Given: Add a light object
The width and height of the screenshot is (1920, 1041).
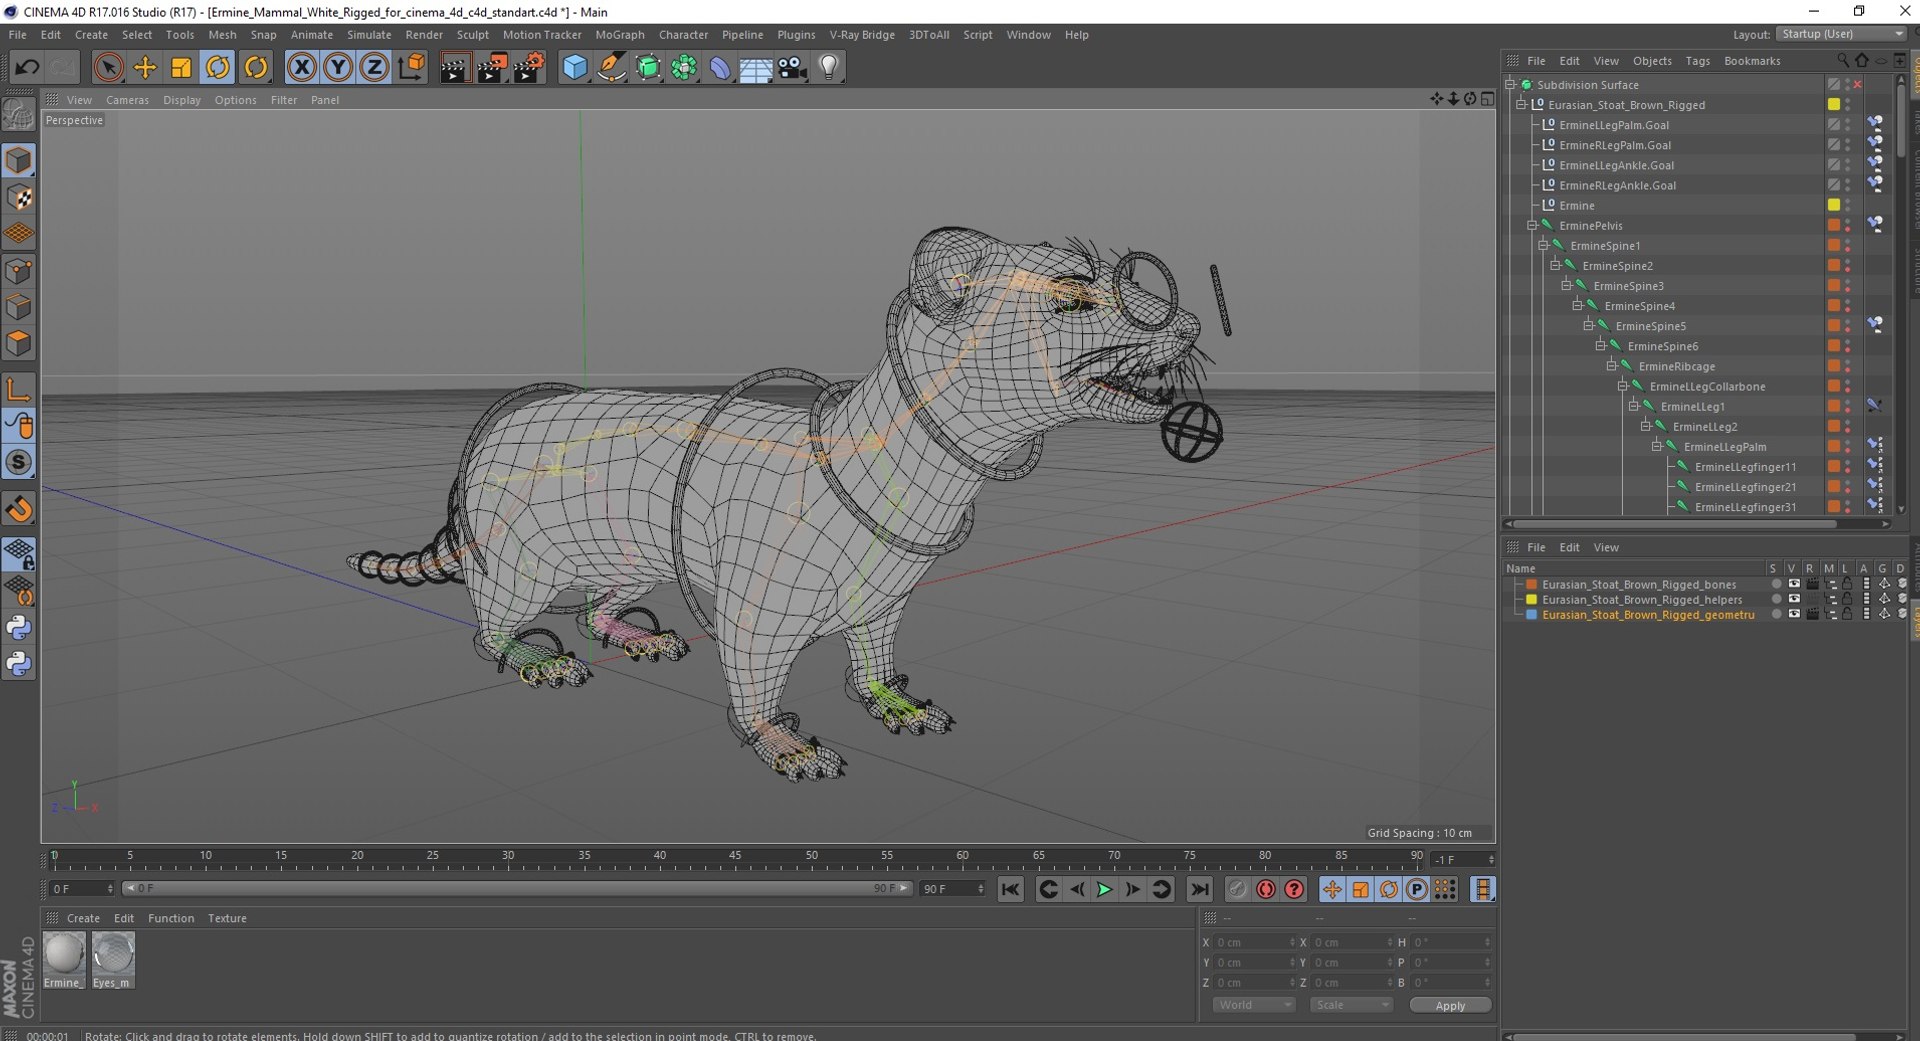Looking at the screenshot, I should (829, 67).
